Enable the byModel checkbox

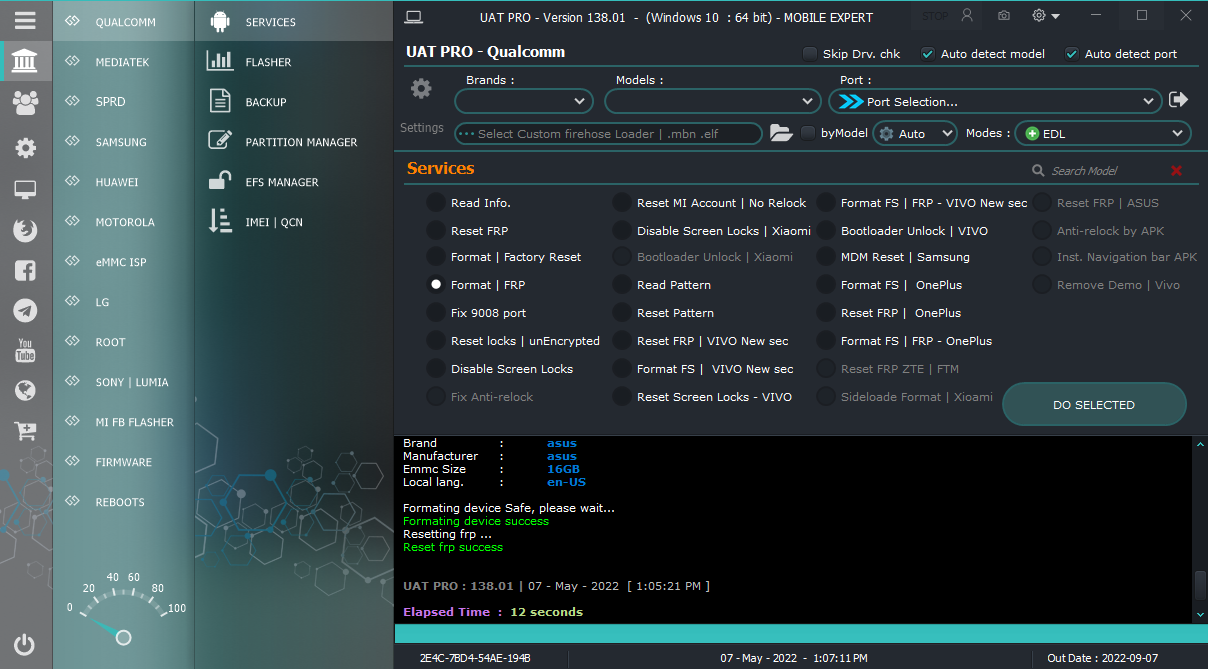[807, 132]
